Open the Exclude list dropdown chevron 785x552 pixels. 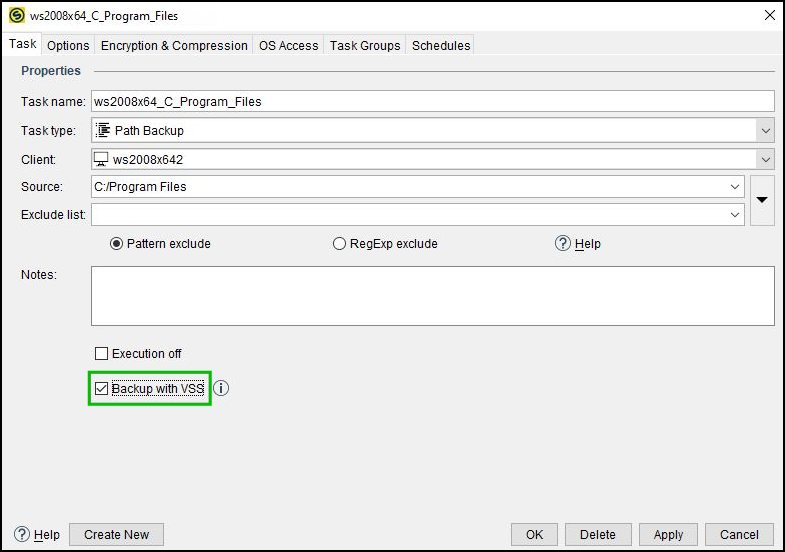coord(734,215)
